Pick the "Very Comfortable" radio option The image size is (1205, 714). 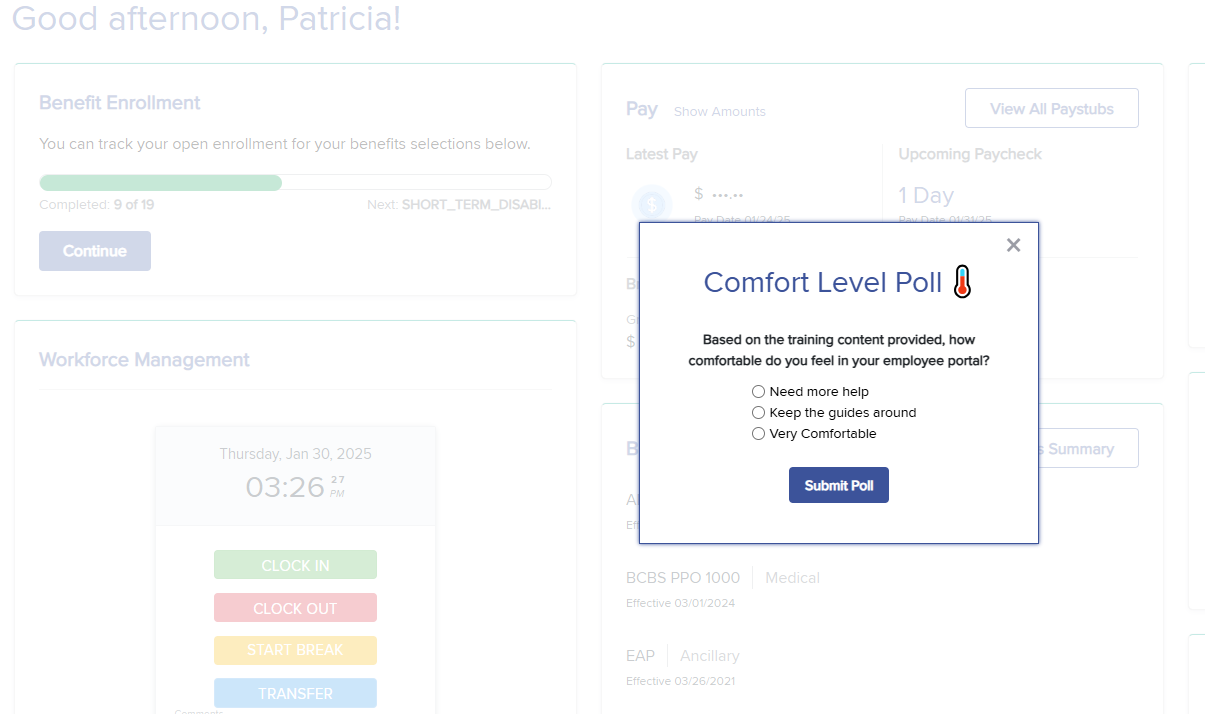[759, 434]
